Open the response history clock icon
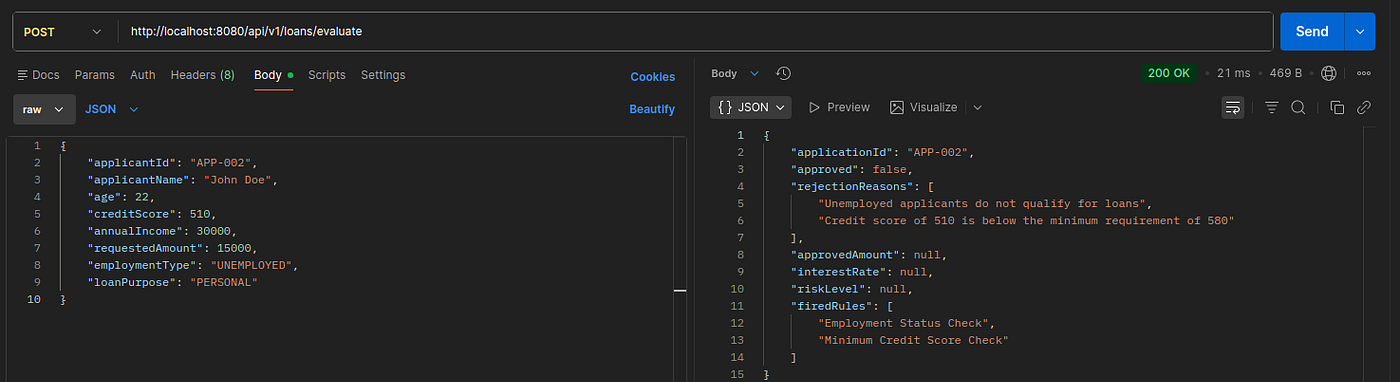Image resolution: width=1400 pixels, height=382 pixels. click(x=783, y=73)
